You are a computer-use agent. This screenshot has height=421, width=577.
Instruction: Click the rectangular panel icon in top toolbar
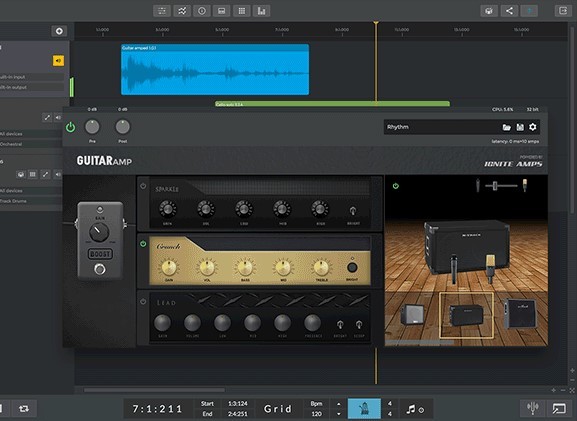(222, 11)
